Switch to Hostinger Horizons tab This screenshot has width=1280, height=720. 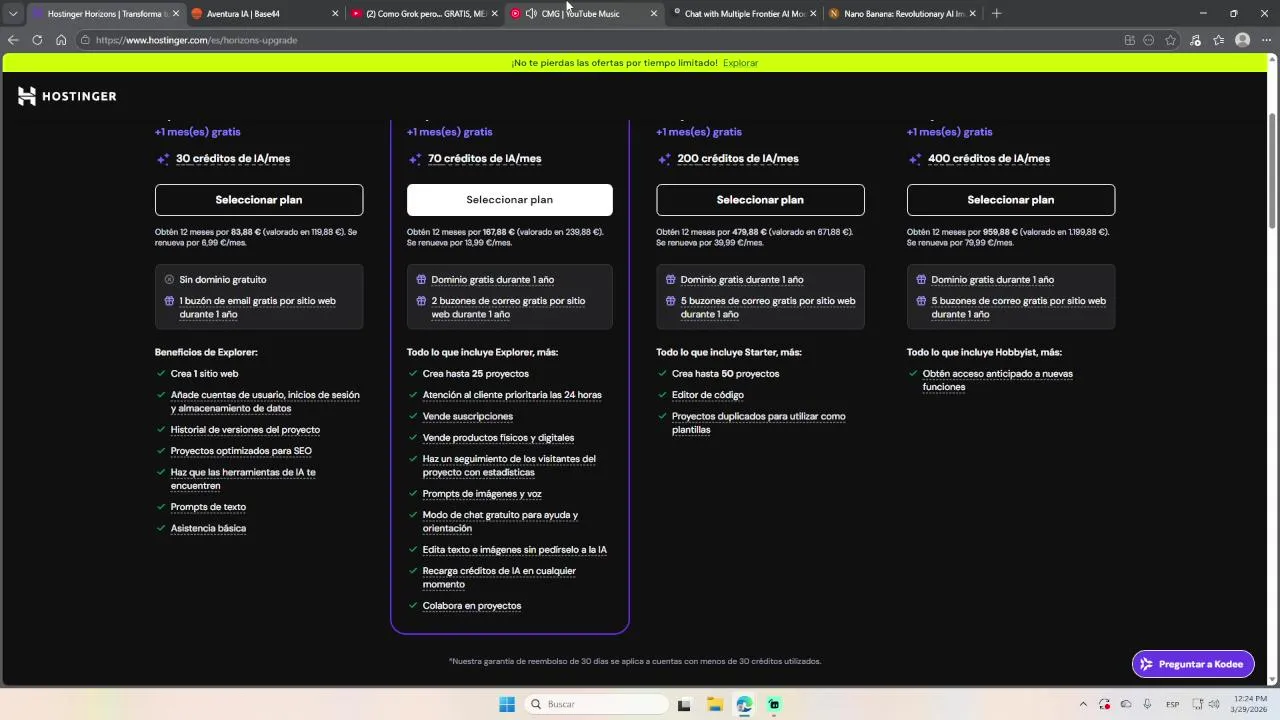pyautogui.click(x=105, y=13)
